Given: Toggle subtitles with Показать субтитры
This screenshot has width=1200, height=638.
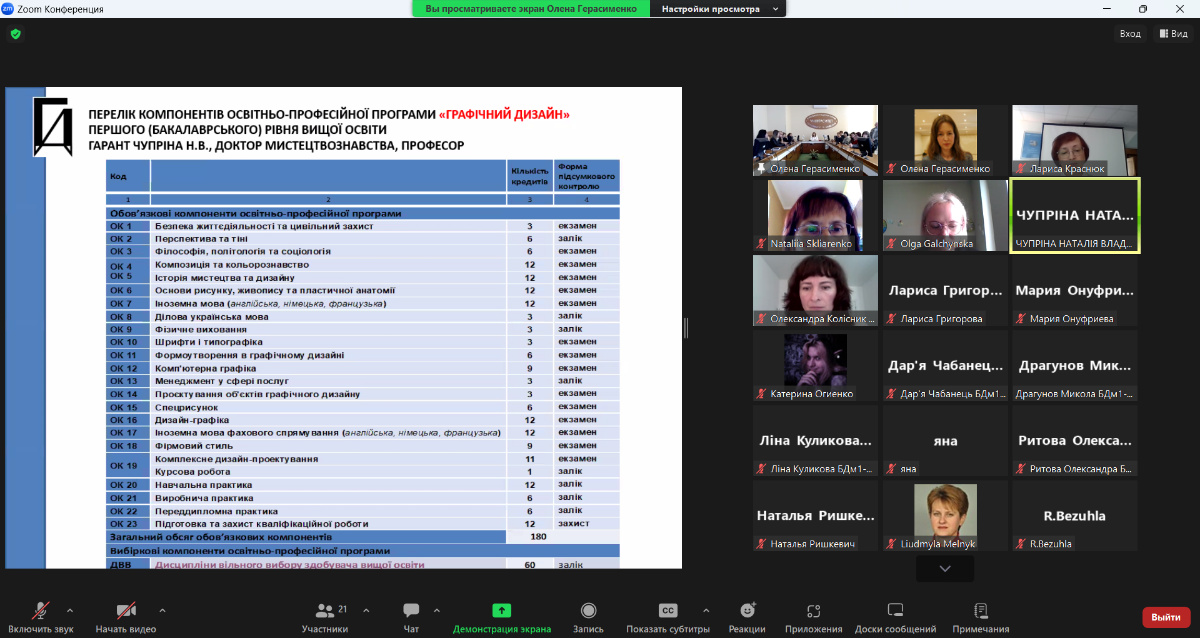Looking at the screenshot, I should [x=668, y=611].
